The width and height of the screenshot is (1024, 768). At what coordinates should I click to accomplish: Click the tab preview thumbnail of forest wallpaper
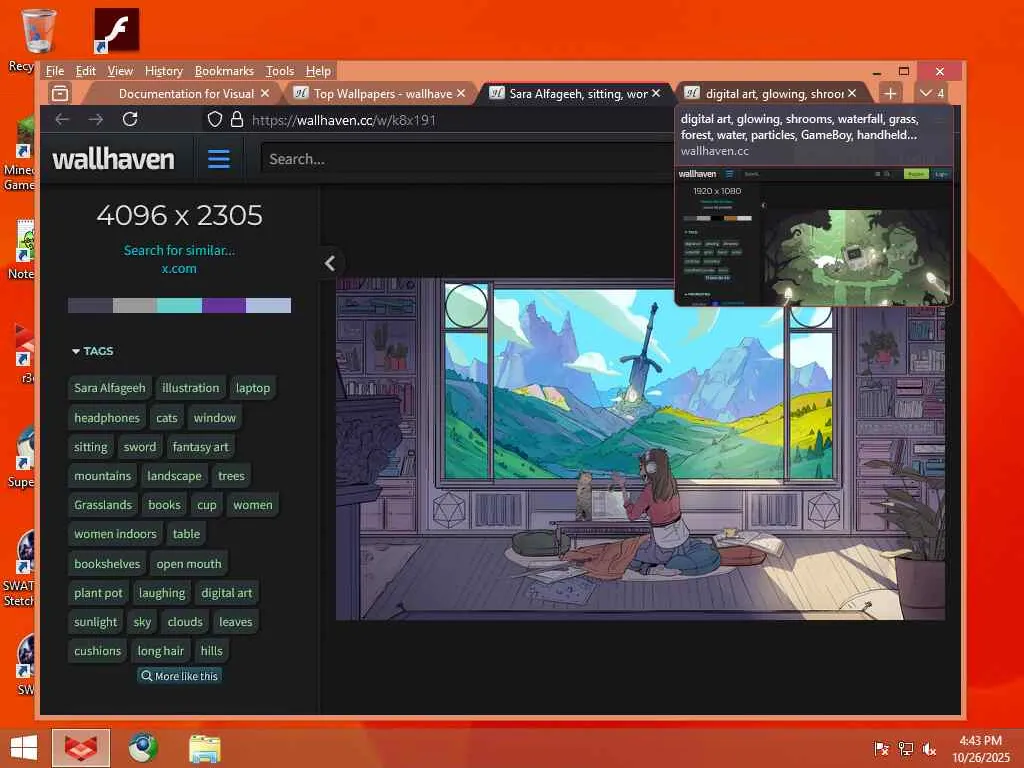814,237
